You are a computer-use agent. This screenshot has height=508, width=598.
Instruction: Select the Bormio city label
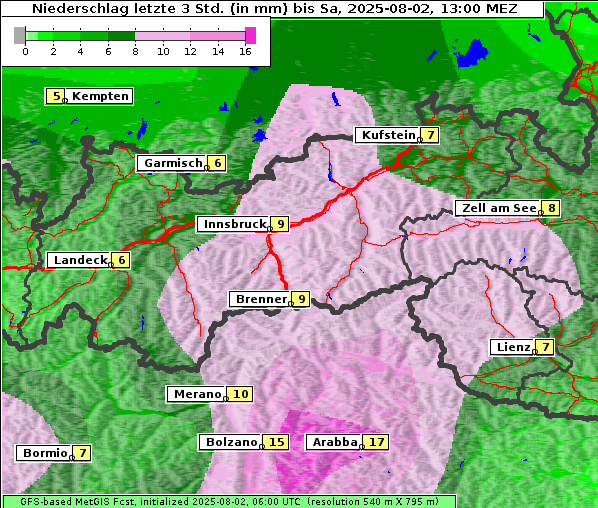(x=45, y=453)
